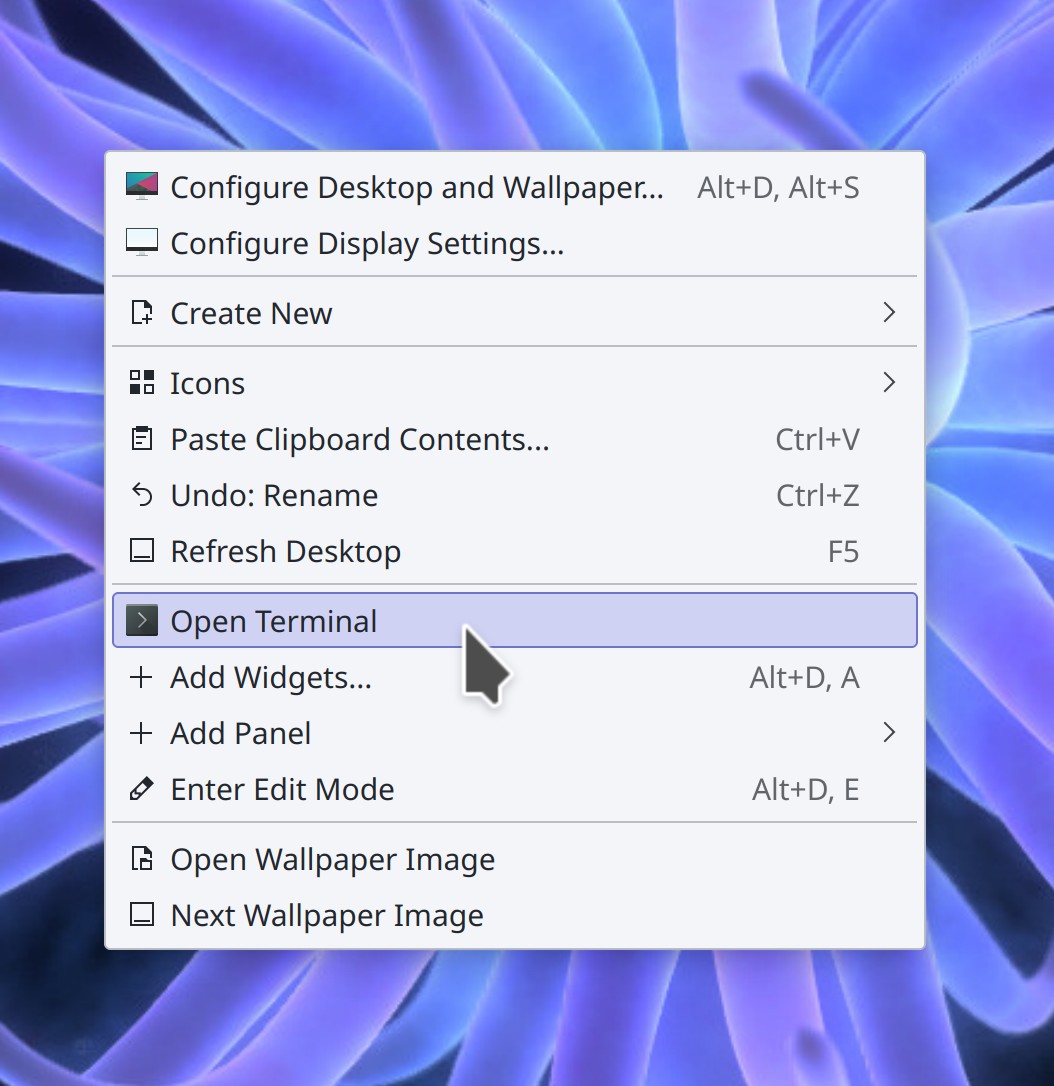Viewport: 1054px width, 1086px height.
Task: Launch Open Terminal from the highlighted entry
Action: (x=274, y=621)
